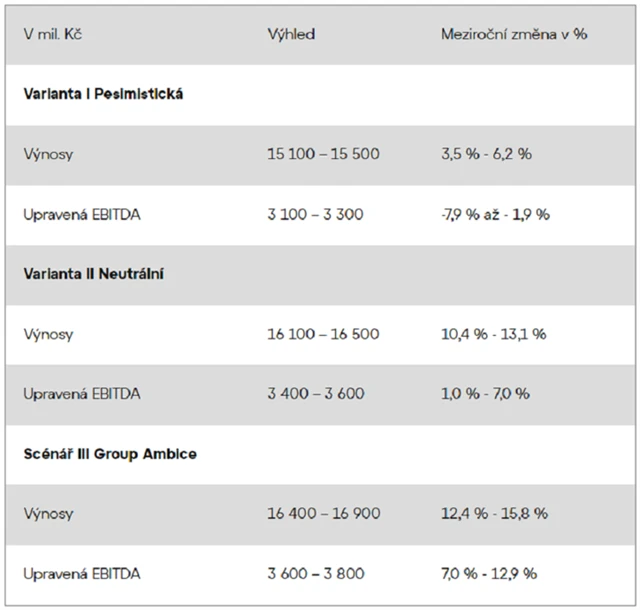
Task: Select the "Výhled" column header
Action: tap(291, 34)
